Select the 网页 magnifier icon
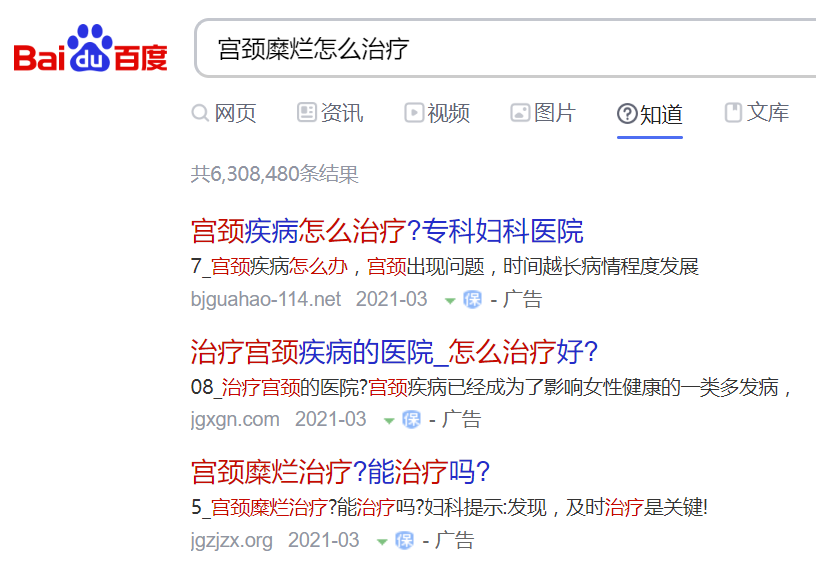816x564 pixels. 200,113
